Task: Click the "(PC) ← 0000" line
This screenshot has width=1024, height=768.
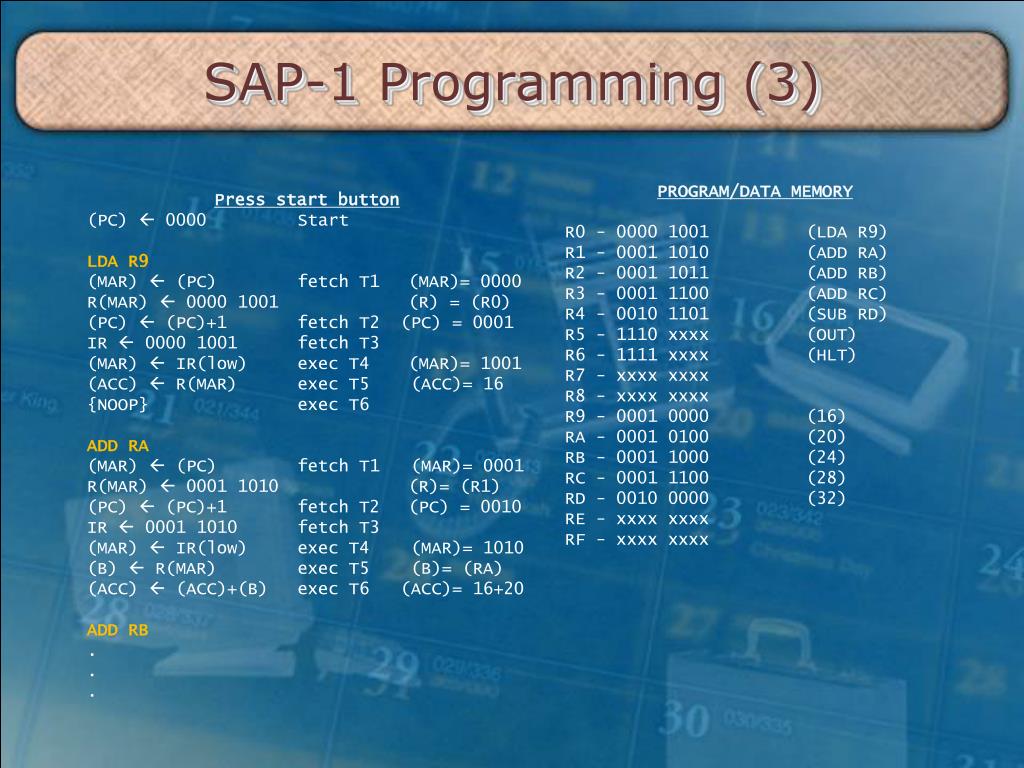Action: [x=147, y=220]
